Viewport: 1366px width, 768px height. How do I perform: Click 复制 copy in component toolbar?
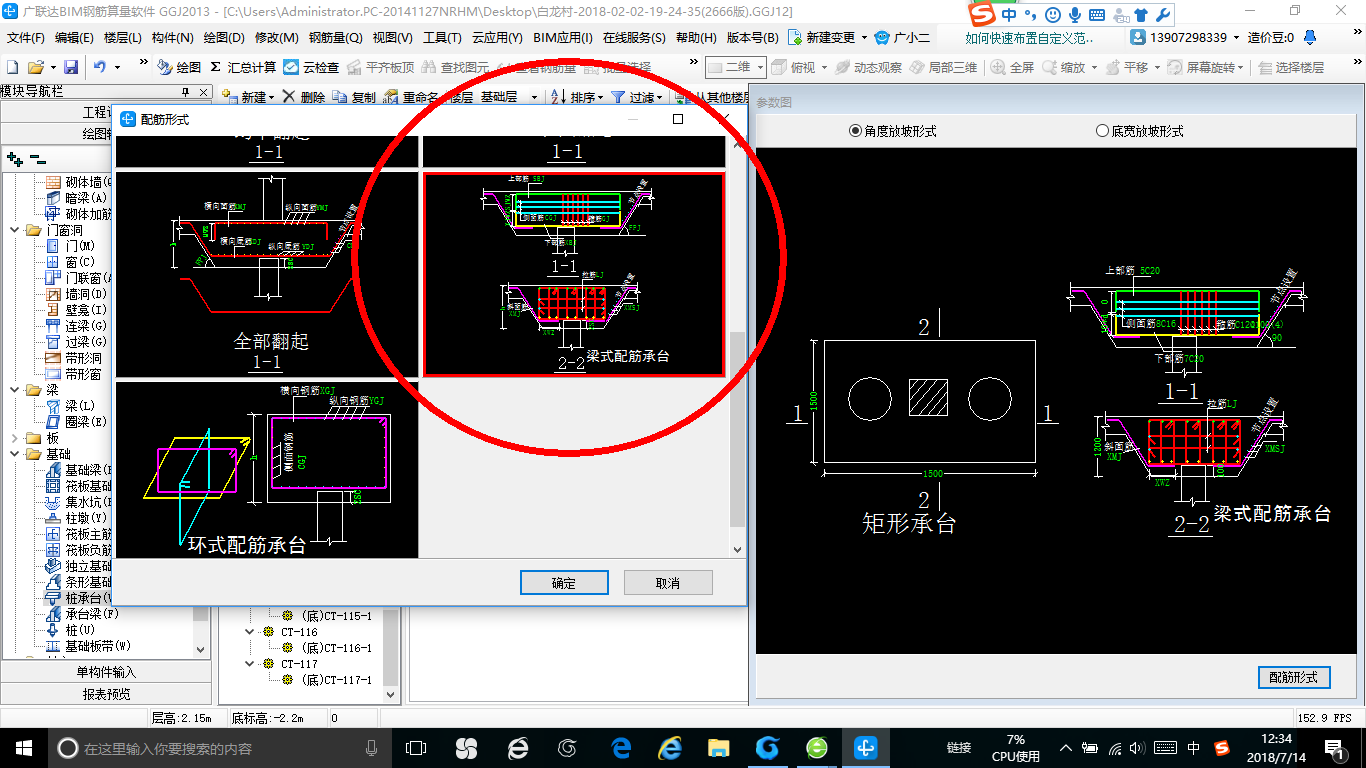click(x=354, y=97)
